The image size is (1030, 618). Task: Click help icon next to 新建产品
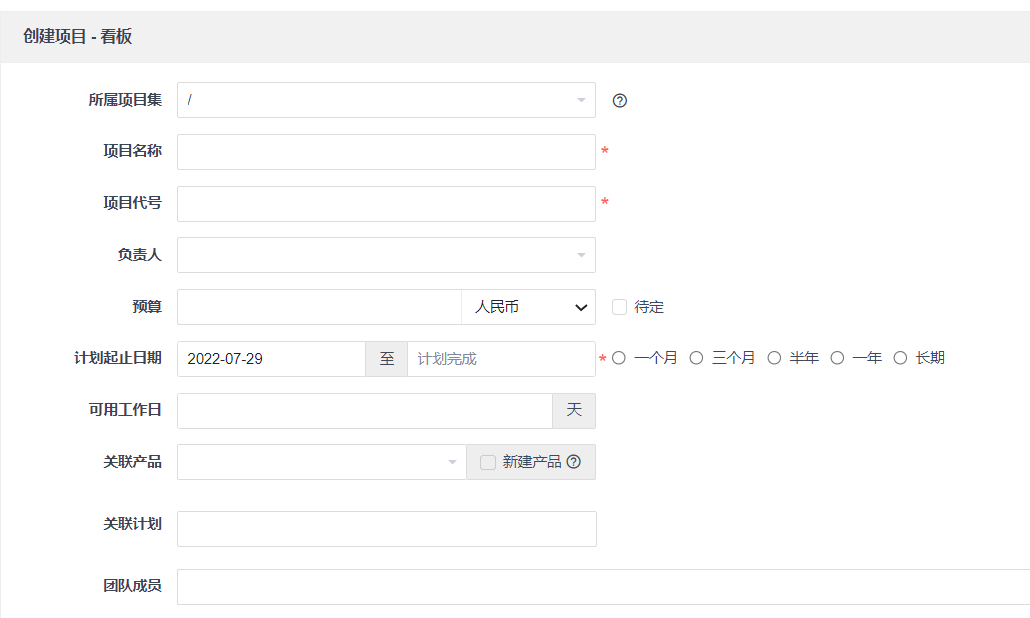(x=573, y=462)
